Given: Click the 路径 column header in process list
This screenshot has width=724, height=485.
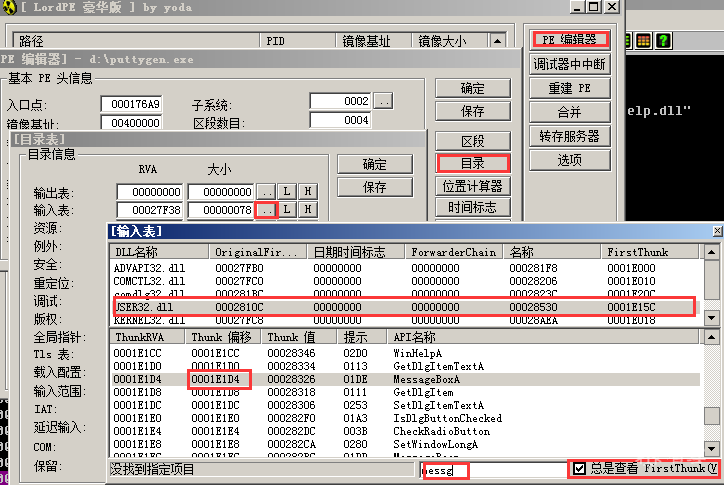Looking at the screenshot, I should coord(136,41).
